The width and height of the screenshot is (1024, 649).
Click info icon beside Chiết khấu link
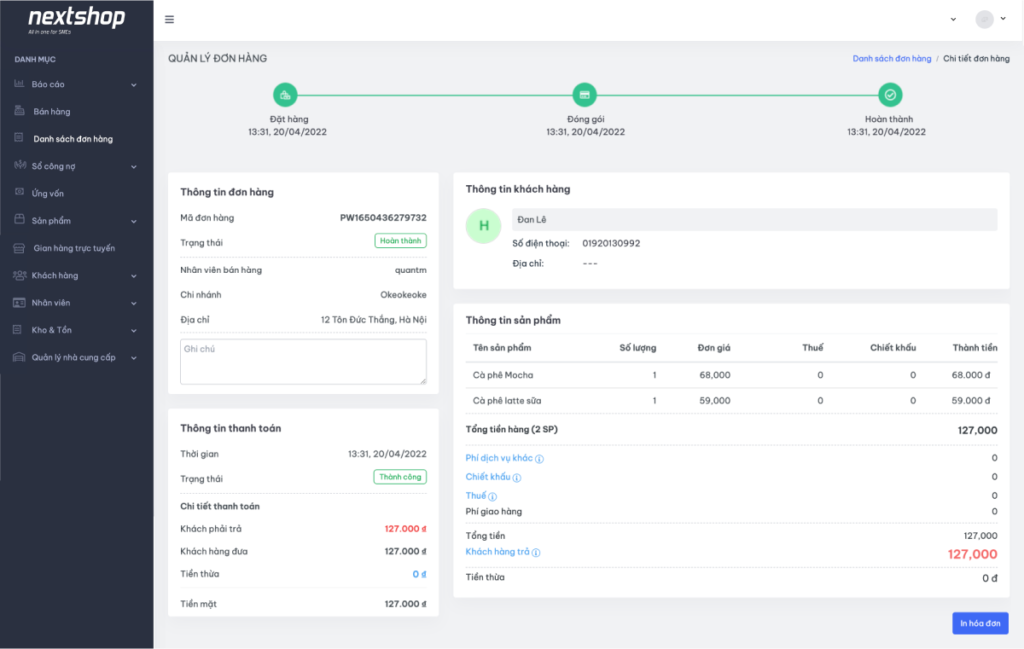(517, 478)
